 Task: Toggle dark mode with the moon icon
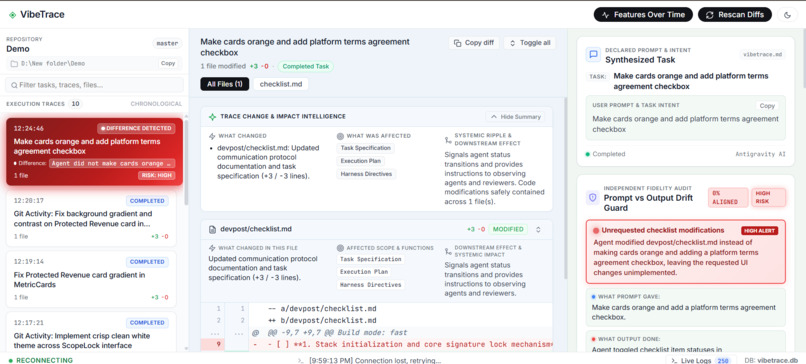click(787, 15)
